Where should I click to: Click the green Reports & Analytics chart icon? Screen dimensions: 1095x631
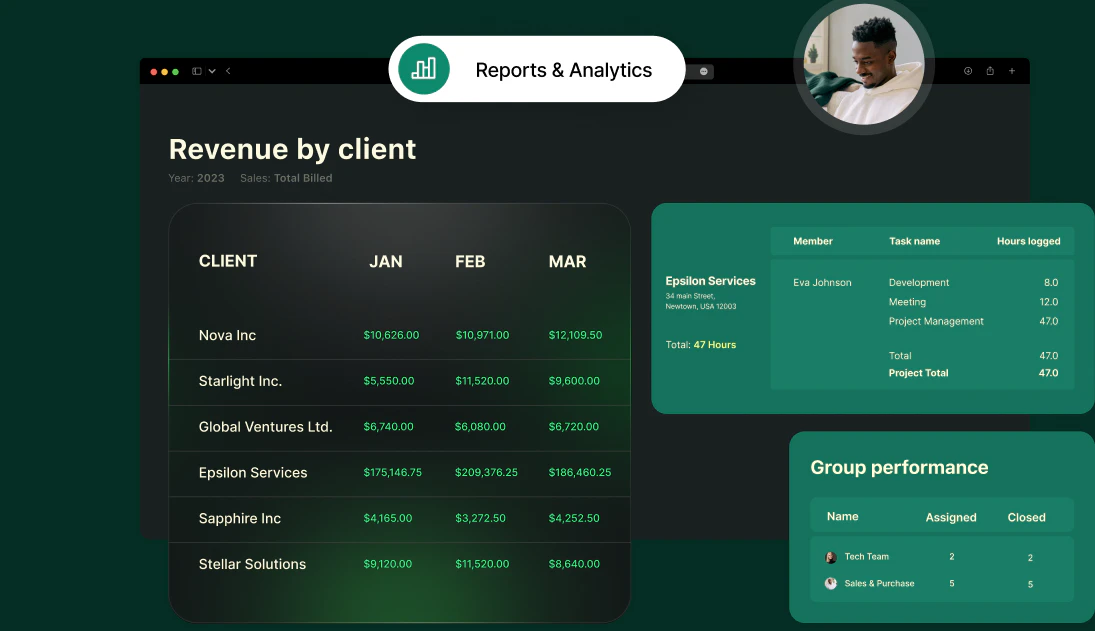[x=423, y=69]
